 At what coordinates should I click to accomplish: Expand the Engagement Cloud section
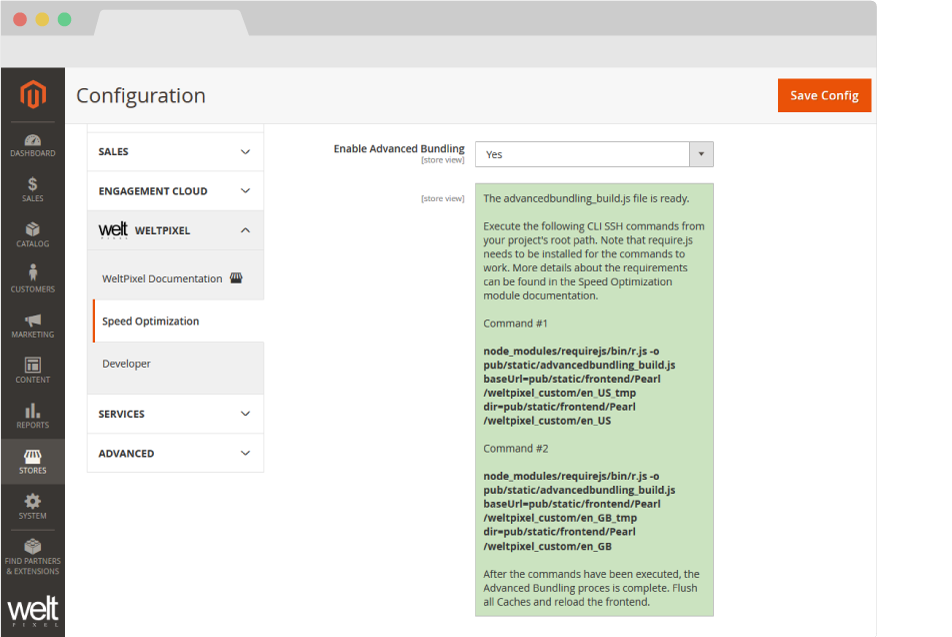pyautogui.click(x=176, y=191)
